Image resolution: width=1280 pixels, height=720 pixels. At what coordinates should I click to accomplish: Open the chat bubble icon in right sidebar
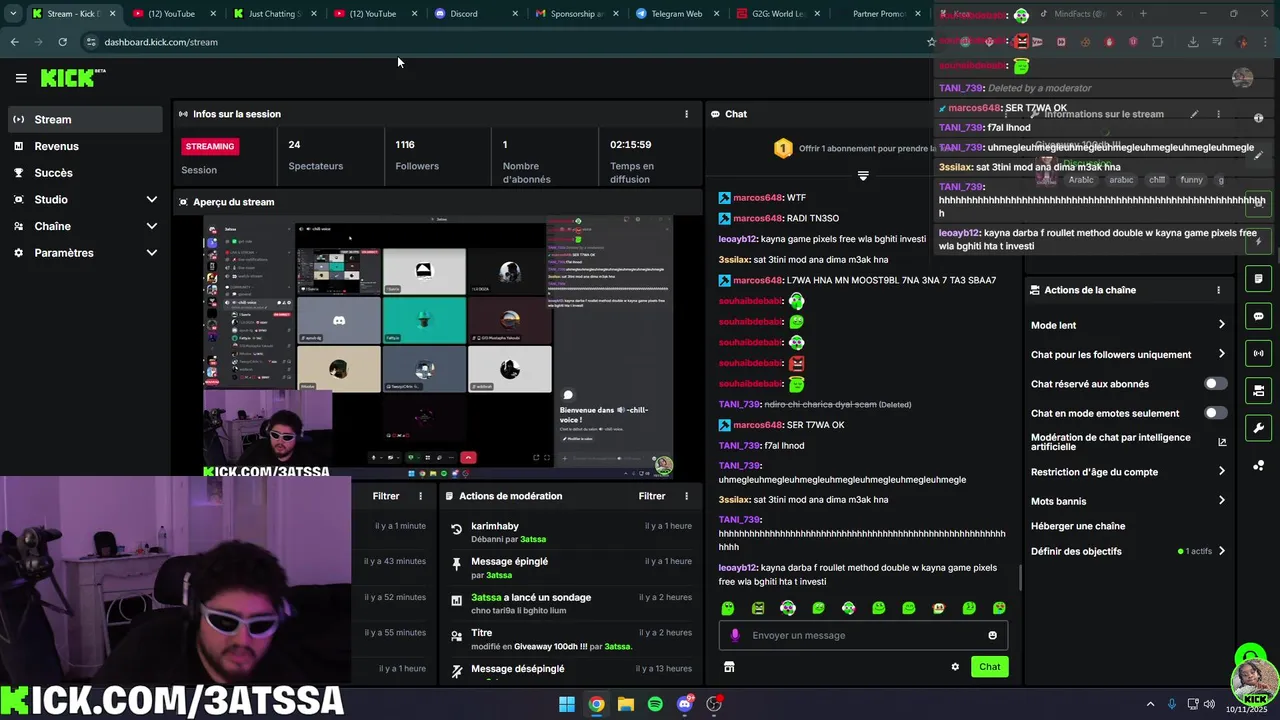(x=1258, y=316)
